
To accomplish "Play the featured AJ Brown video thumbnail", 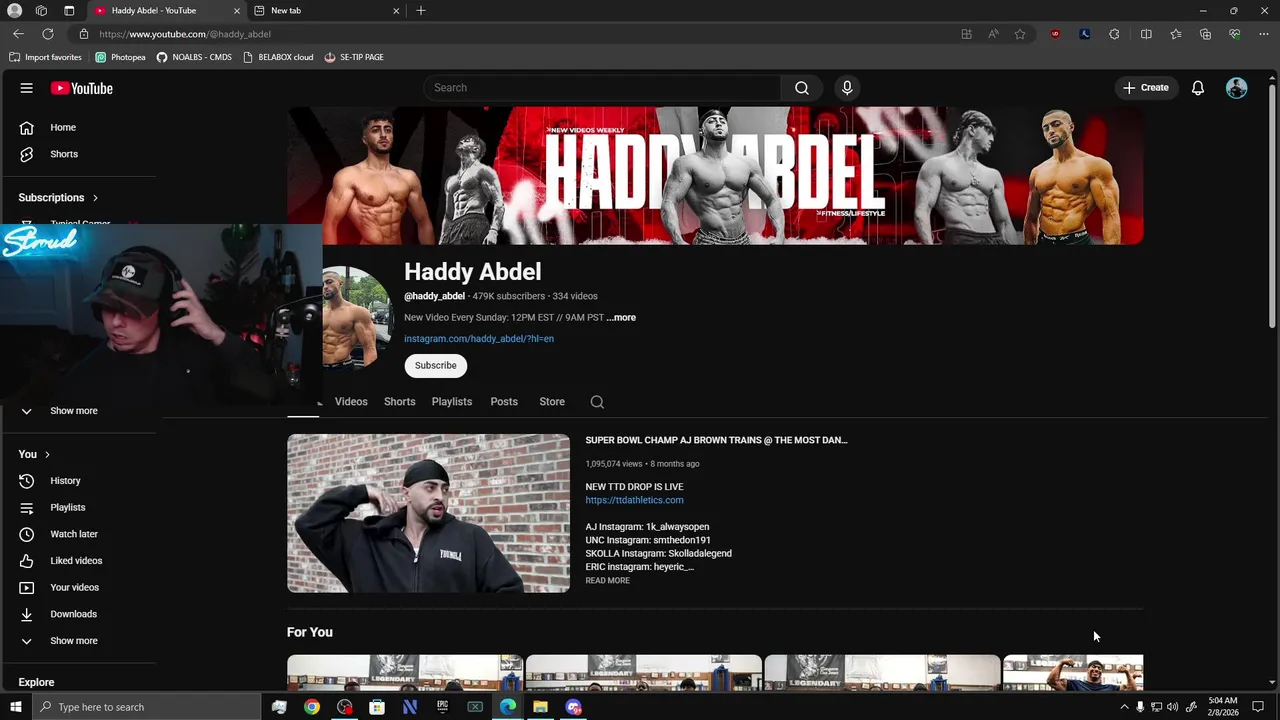I will pos(428,513).
